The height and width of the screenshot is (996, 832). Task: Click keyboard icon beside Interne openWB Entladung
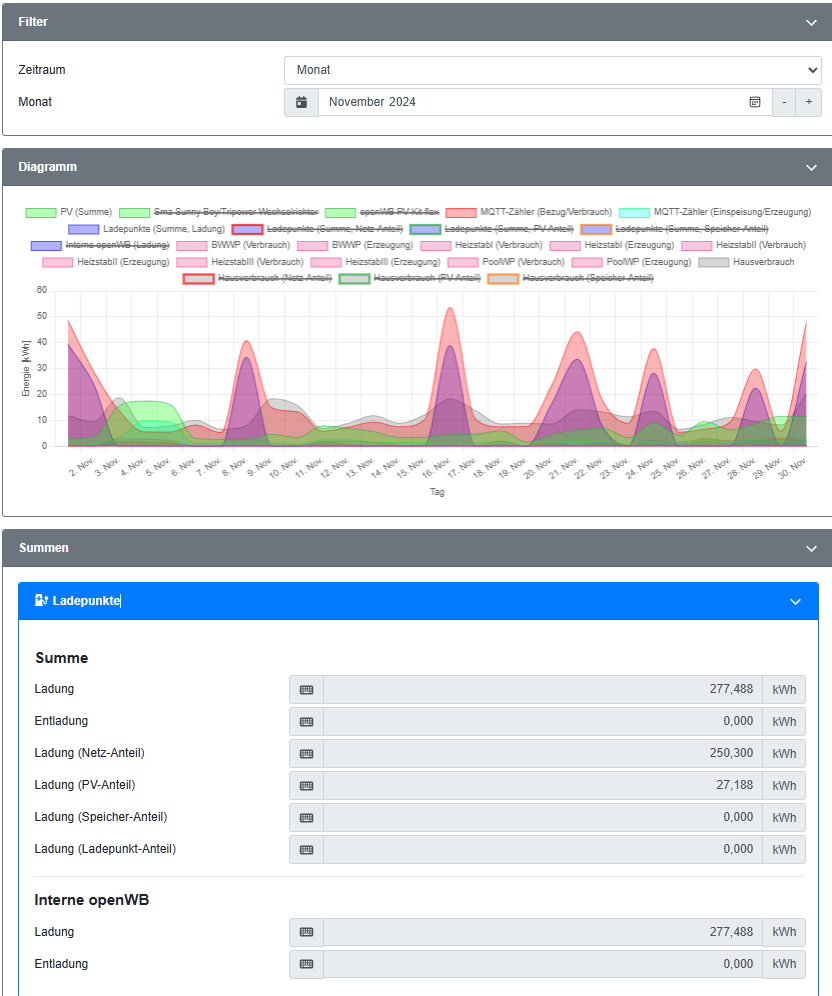pyautogui.click(x=306, y=965)
